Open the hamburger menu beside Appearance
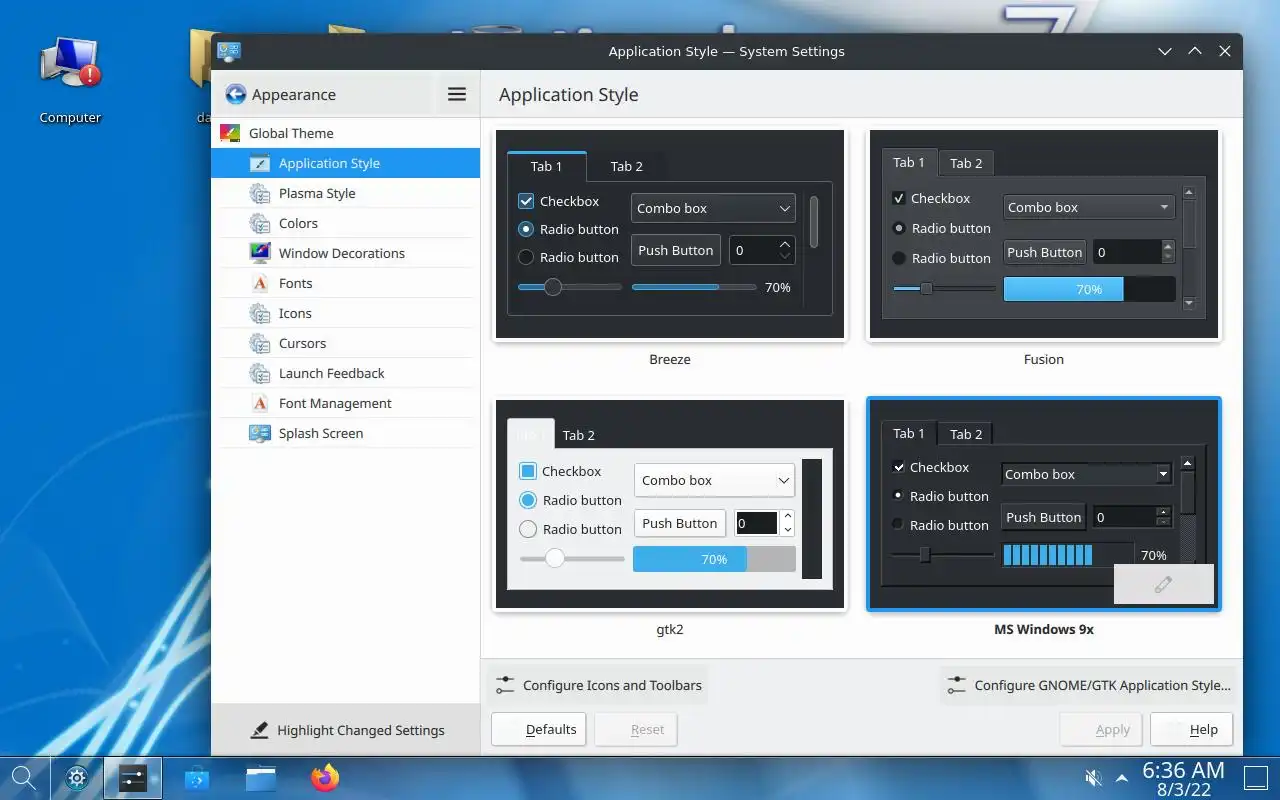Viewport: 1280px width, 800px height. [457, 94]
